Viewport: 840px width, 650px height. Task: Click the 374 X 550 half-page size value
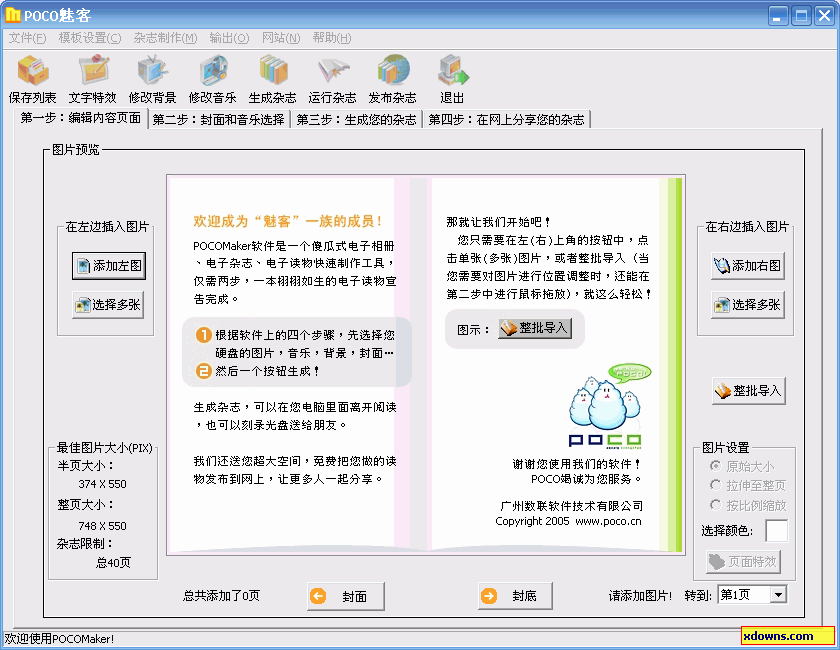pyautogui.click(x=102, y=484)
